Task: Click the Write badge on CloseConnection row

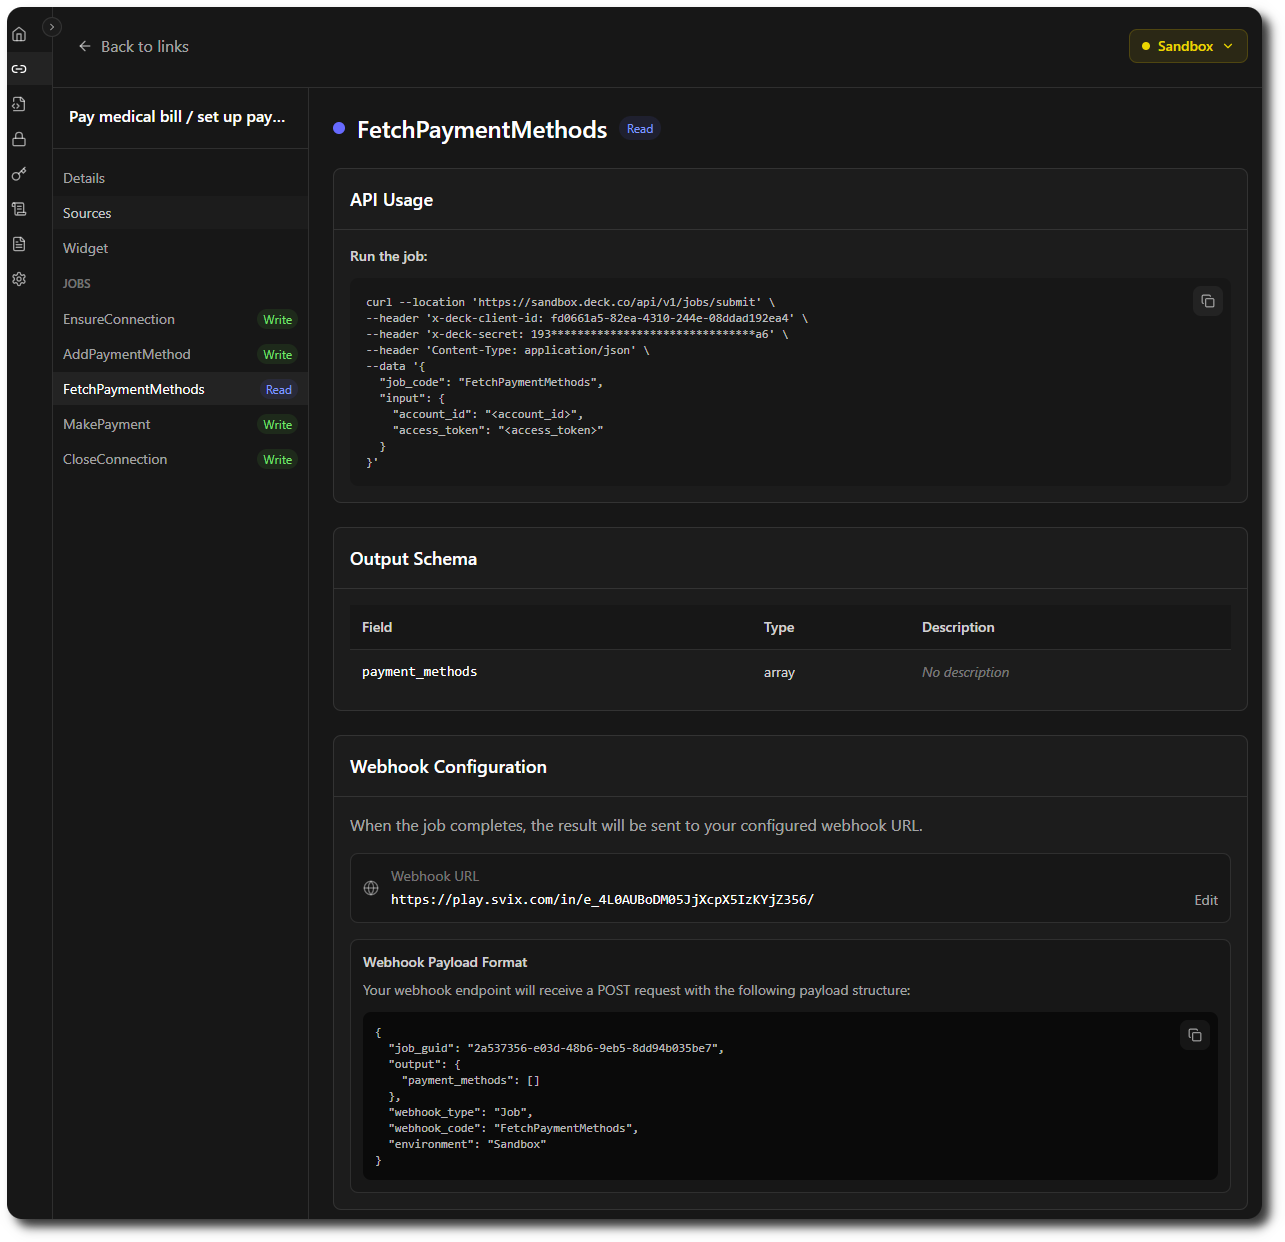Action: tap(278, 460)
